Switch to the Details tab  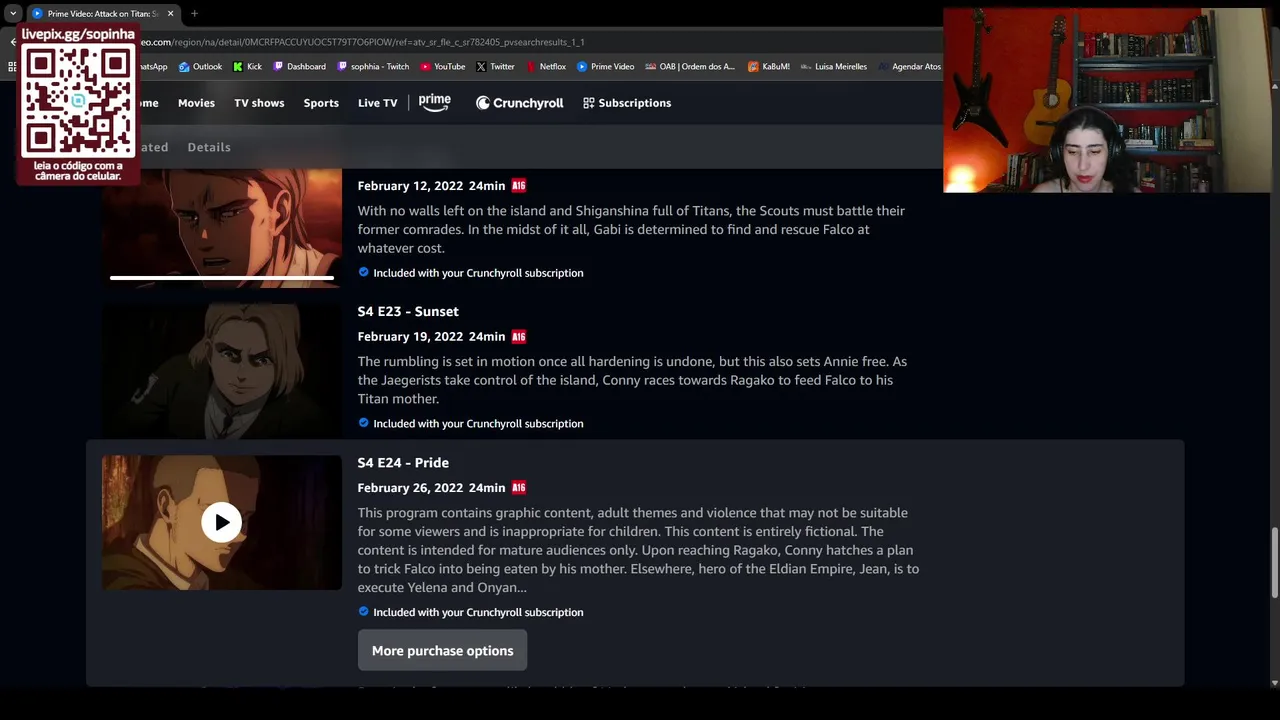209,147
